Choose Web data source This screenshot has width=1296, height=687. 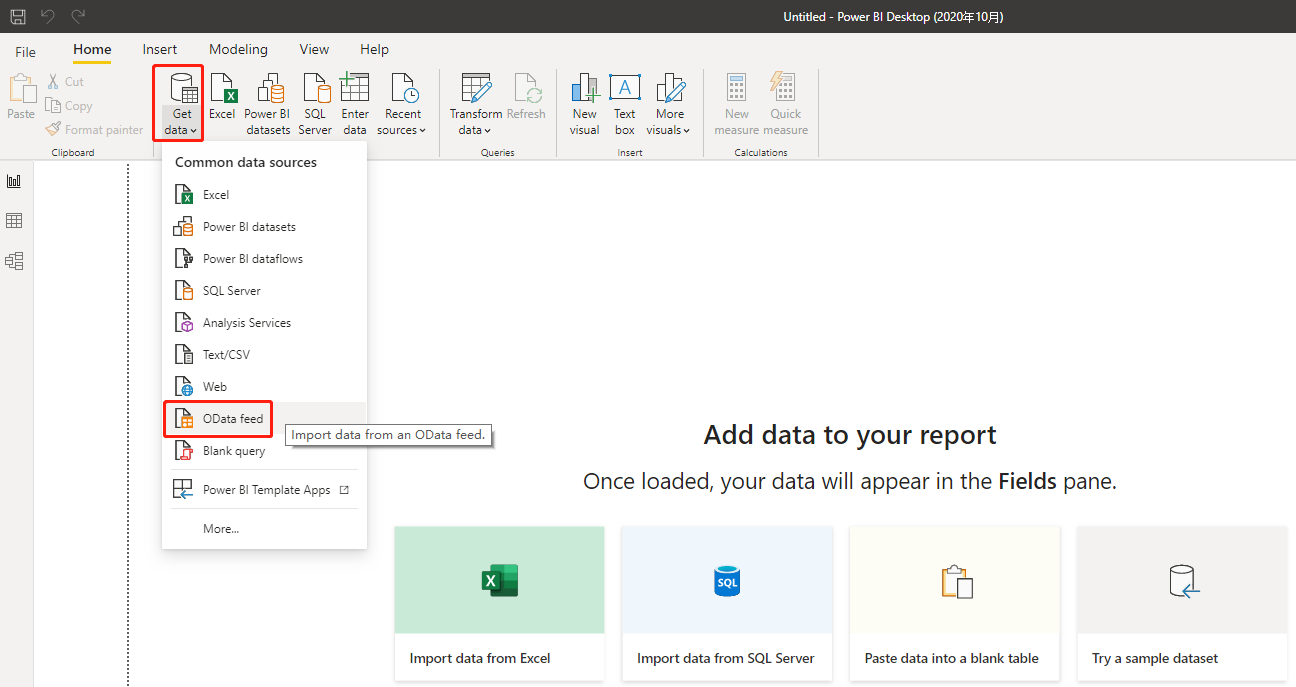(x=265, y=387)
